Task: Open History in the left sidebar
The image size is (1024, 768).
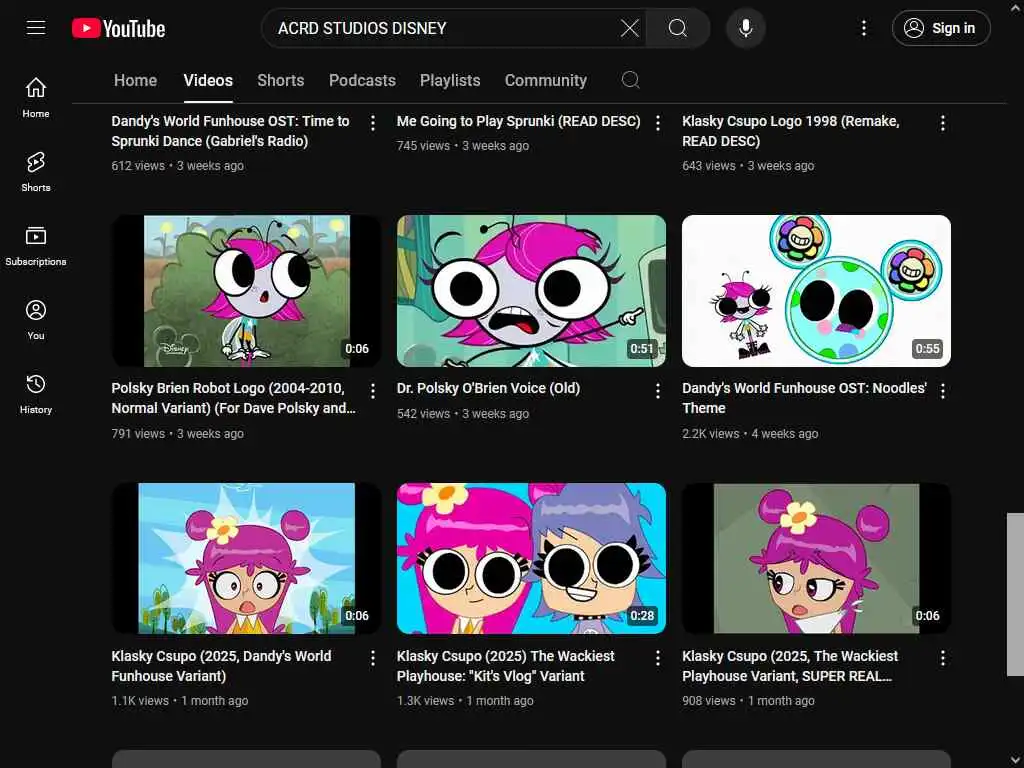Action: 36,394
